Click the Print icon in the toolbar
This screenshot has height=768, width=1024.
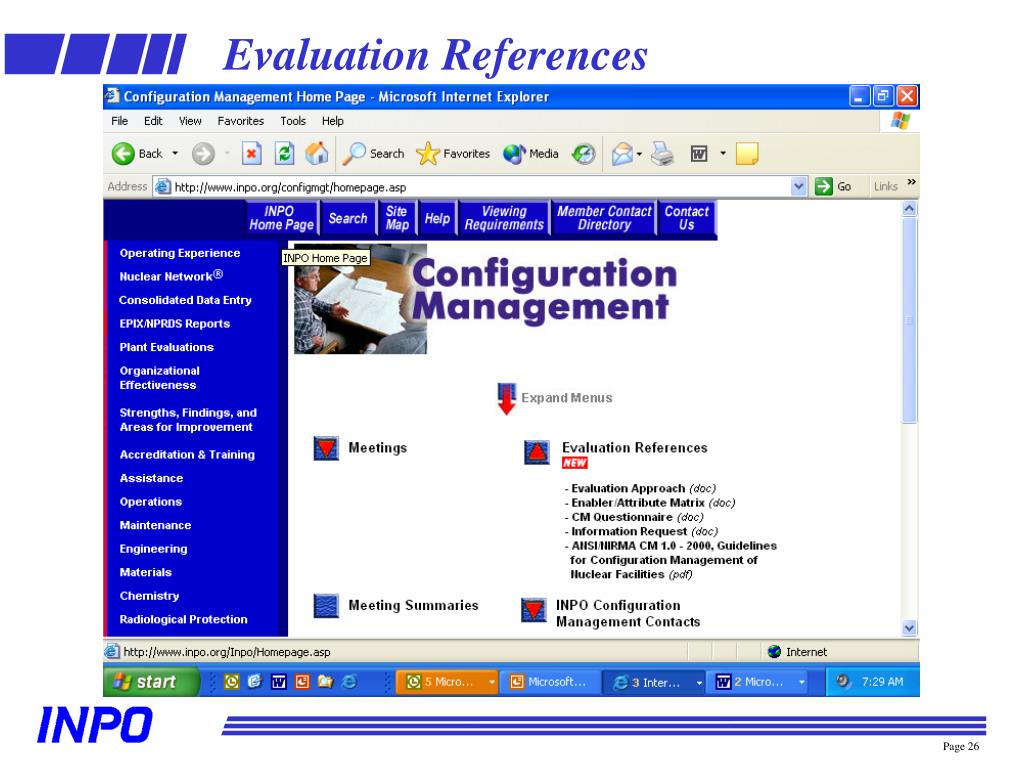[x=662, y=154]
